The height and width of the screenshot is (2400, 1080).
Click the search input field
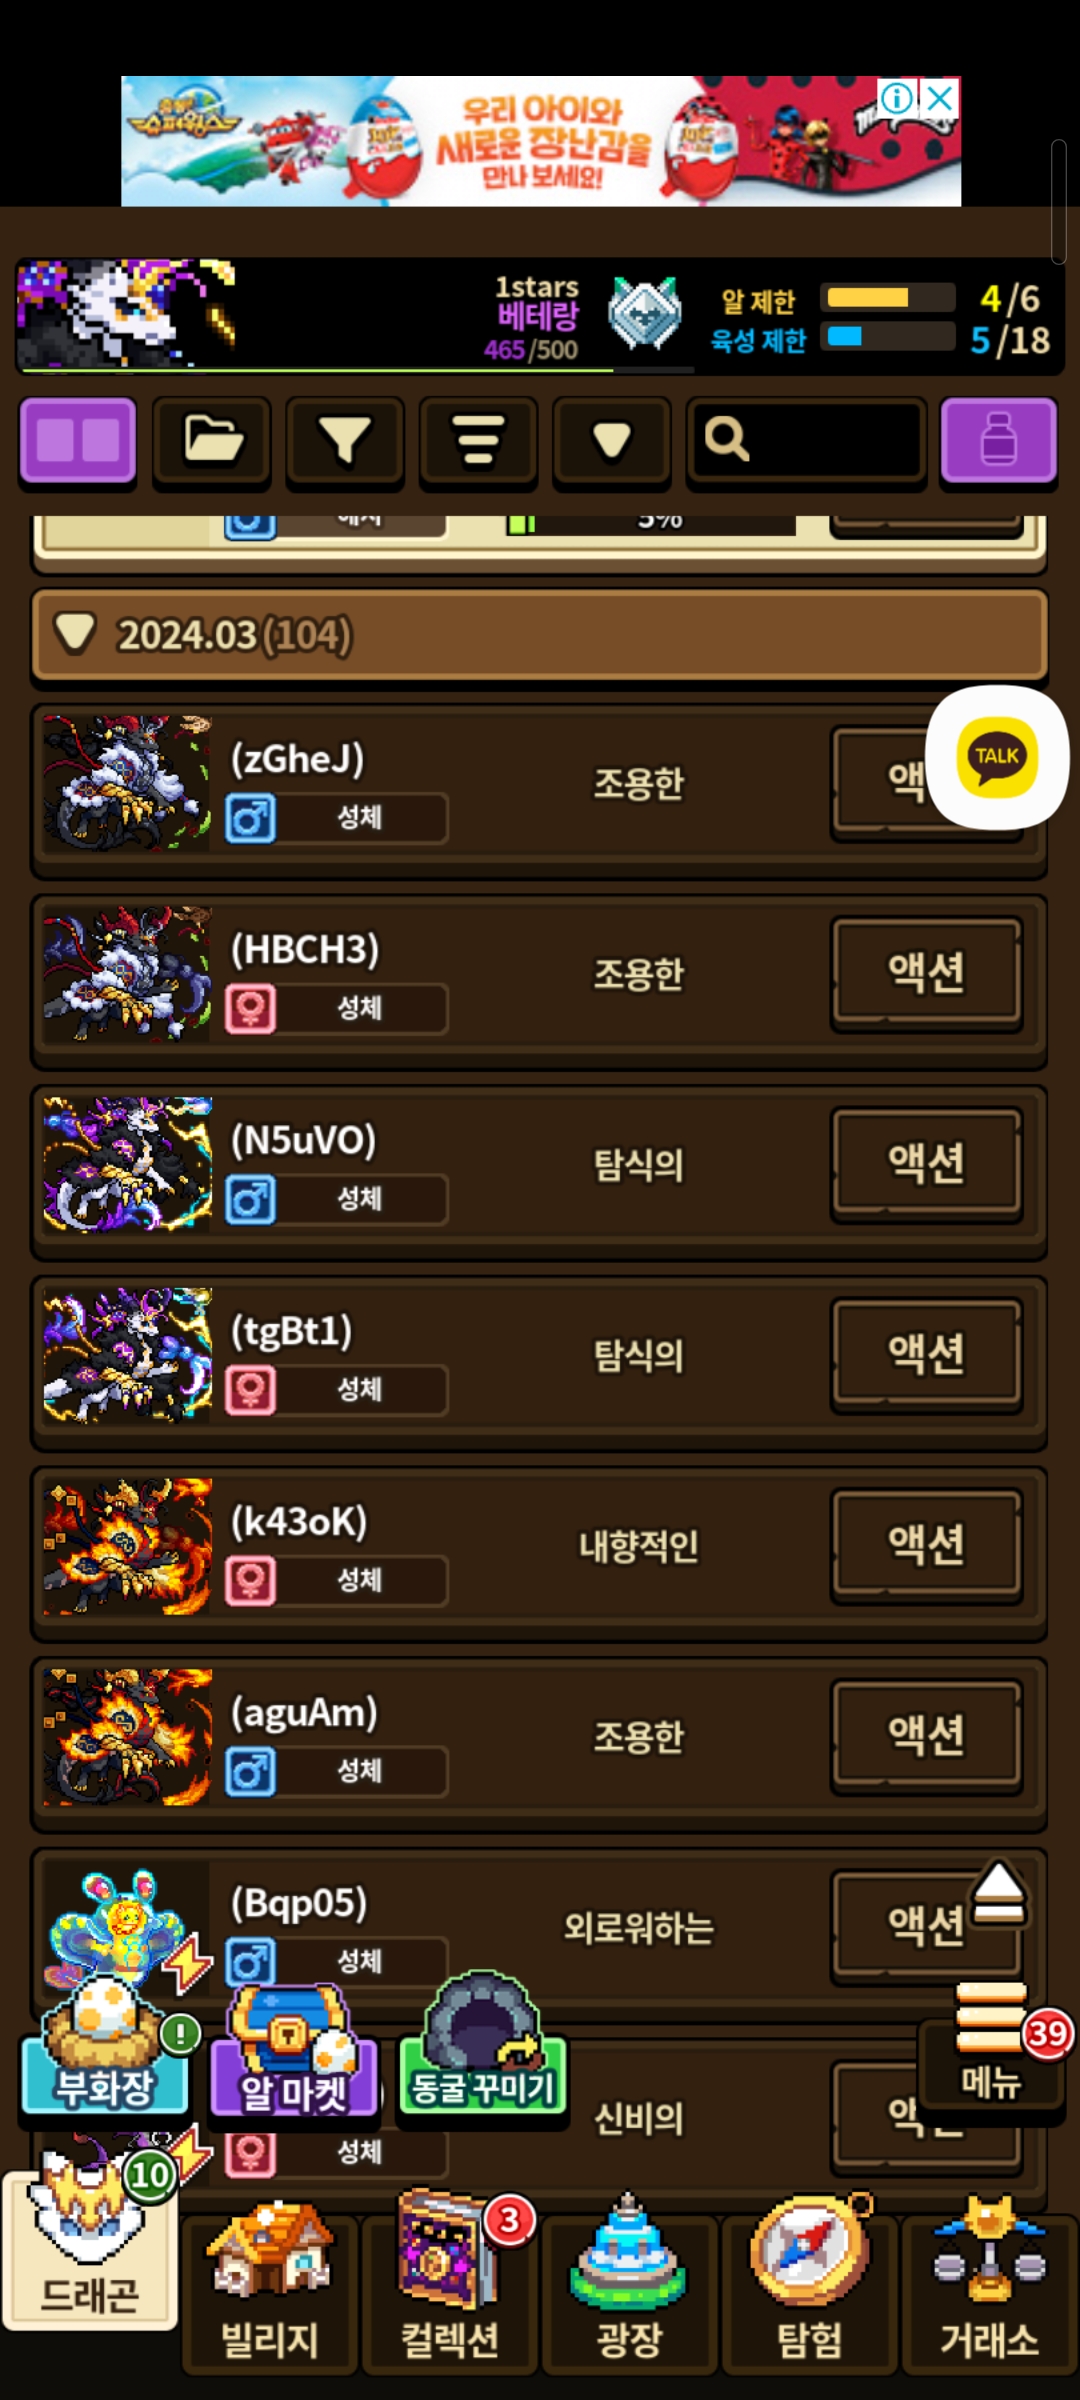806,440
